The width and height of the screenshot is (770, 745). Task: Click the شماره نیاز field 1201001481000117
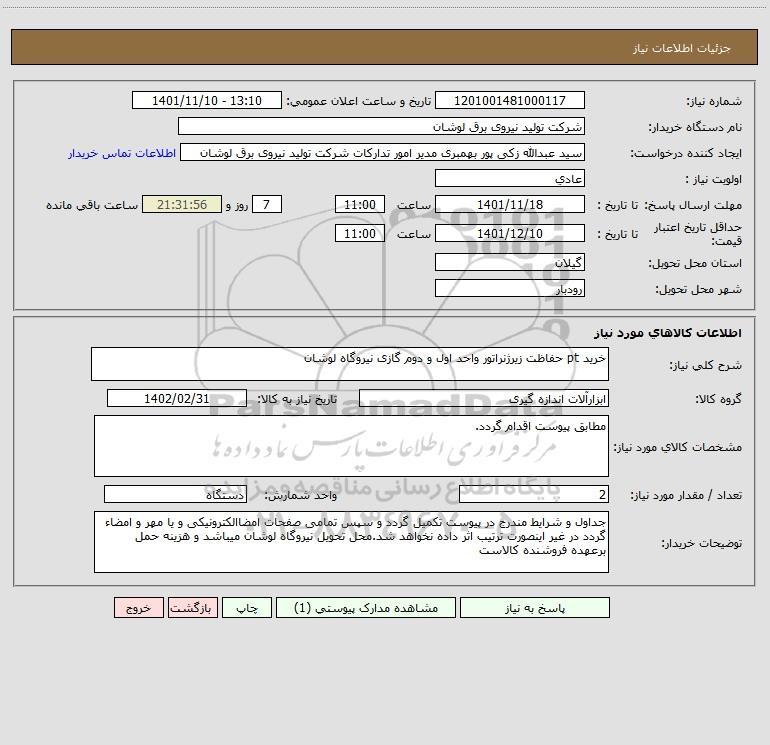(x=510, y=100)
